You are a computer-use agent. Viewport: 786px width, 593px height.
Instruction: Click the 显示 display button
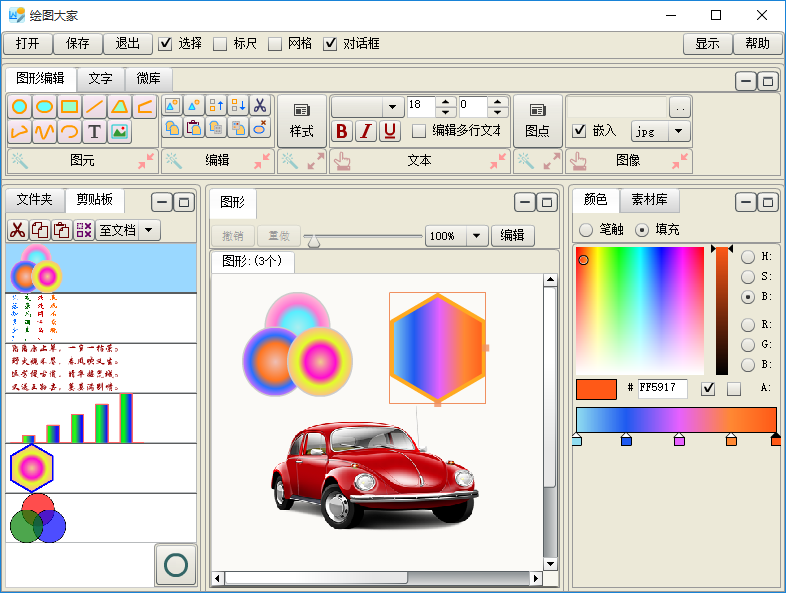(707, 44)
